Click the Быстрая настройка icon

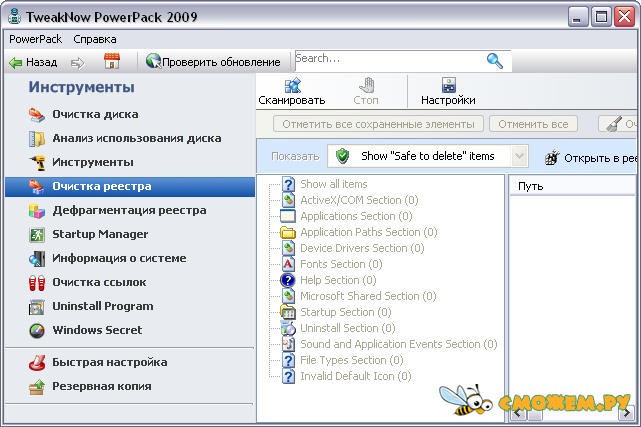37,362
